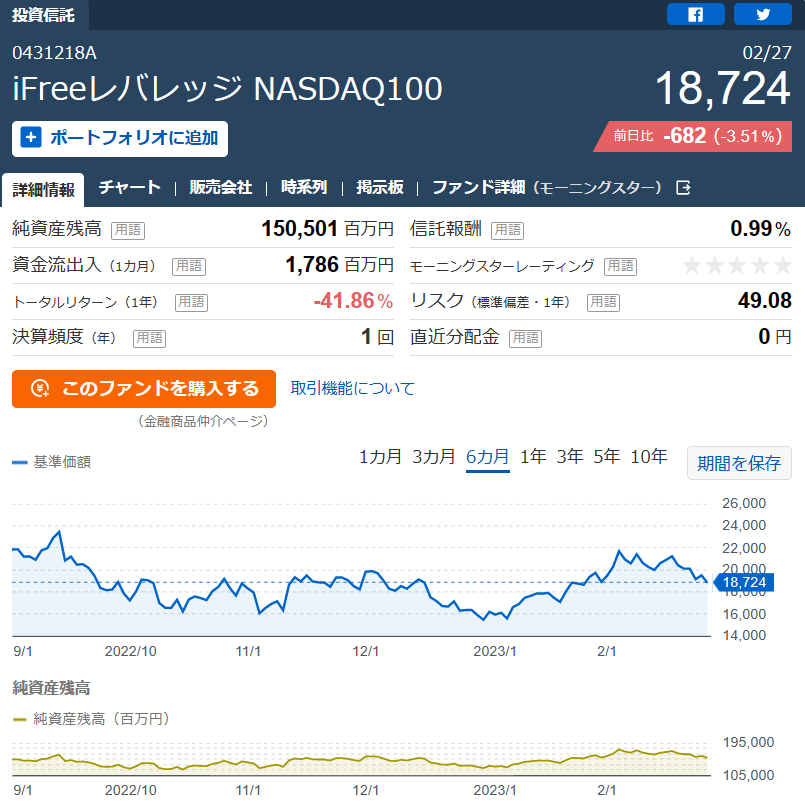Image resolution: width=805 pixels, height=807 pixels.
Task: Open the external-link icon beside ファンド詳細
Action: (x=683, y=188)
